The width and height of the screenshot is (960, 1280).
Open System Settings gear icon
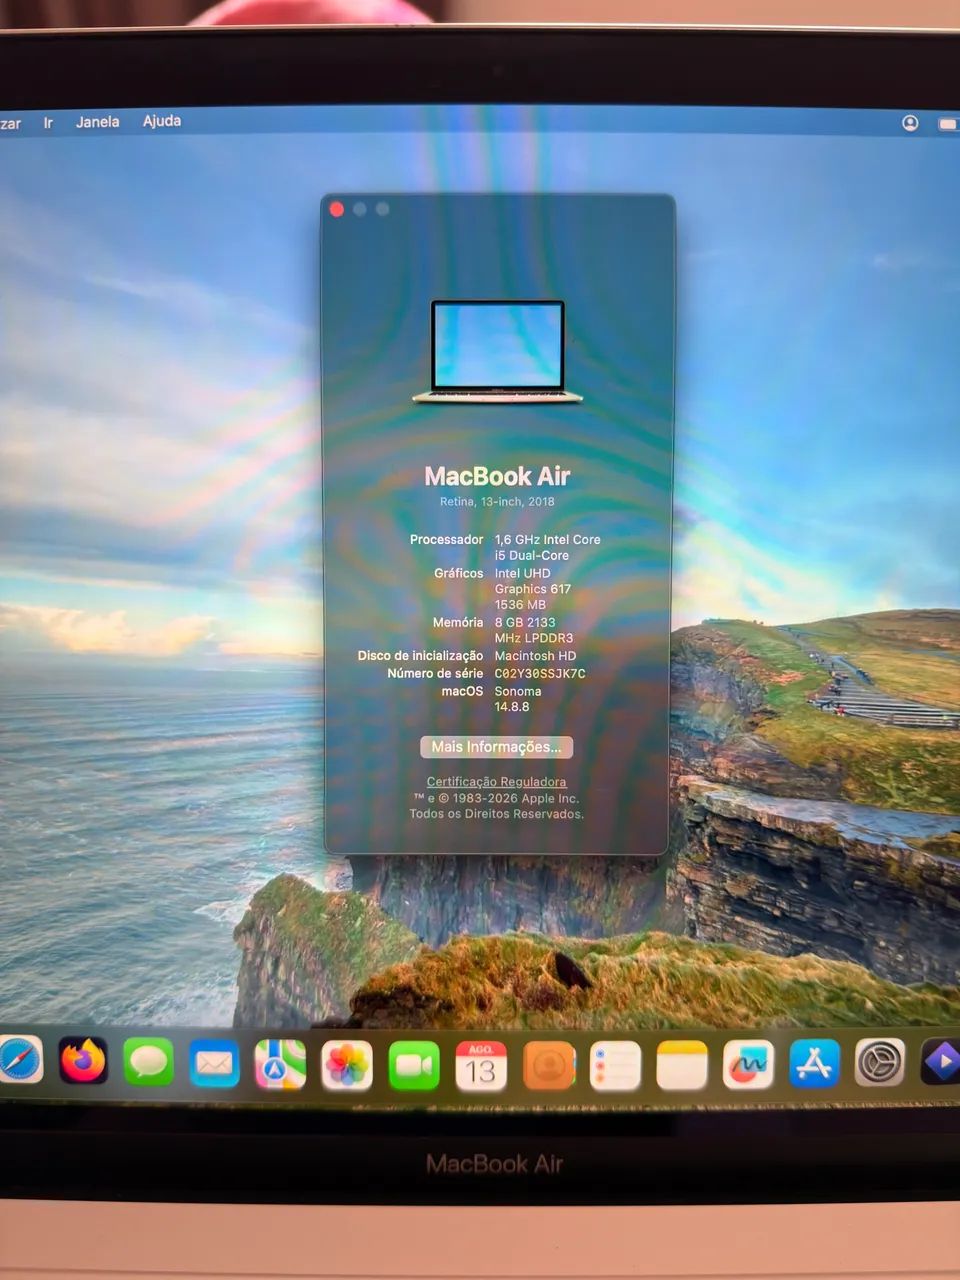click(880, 1062)
